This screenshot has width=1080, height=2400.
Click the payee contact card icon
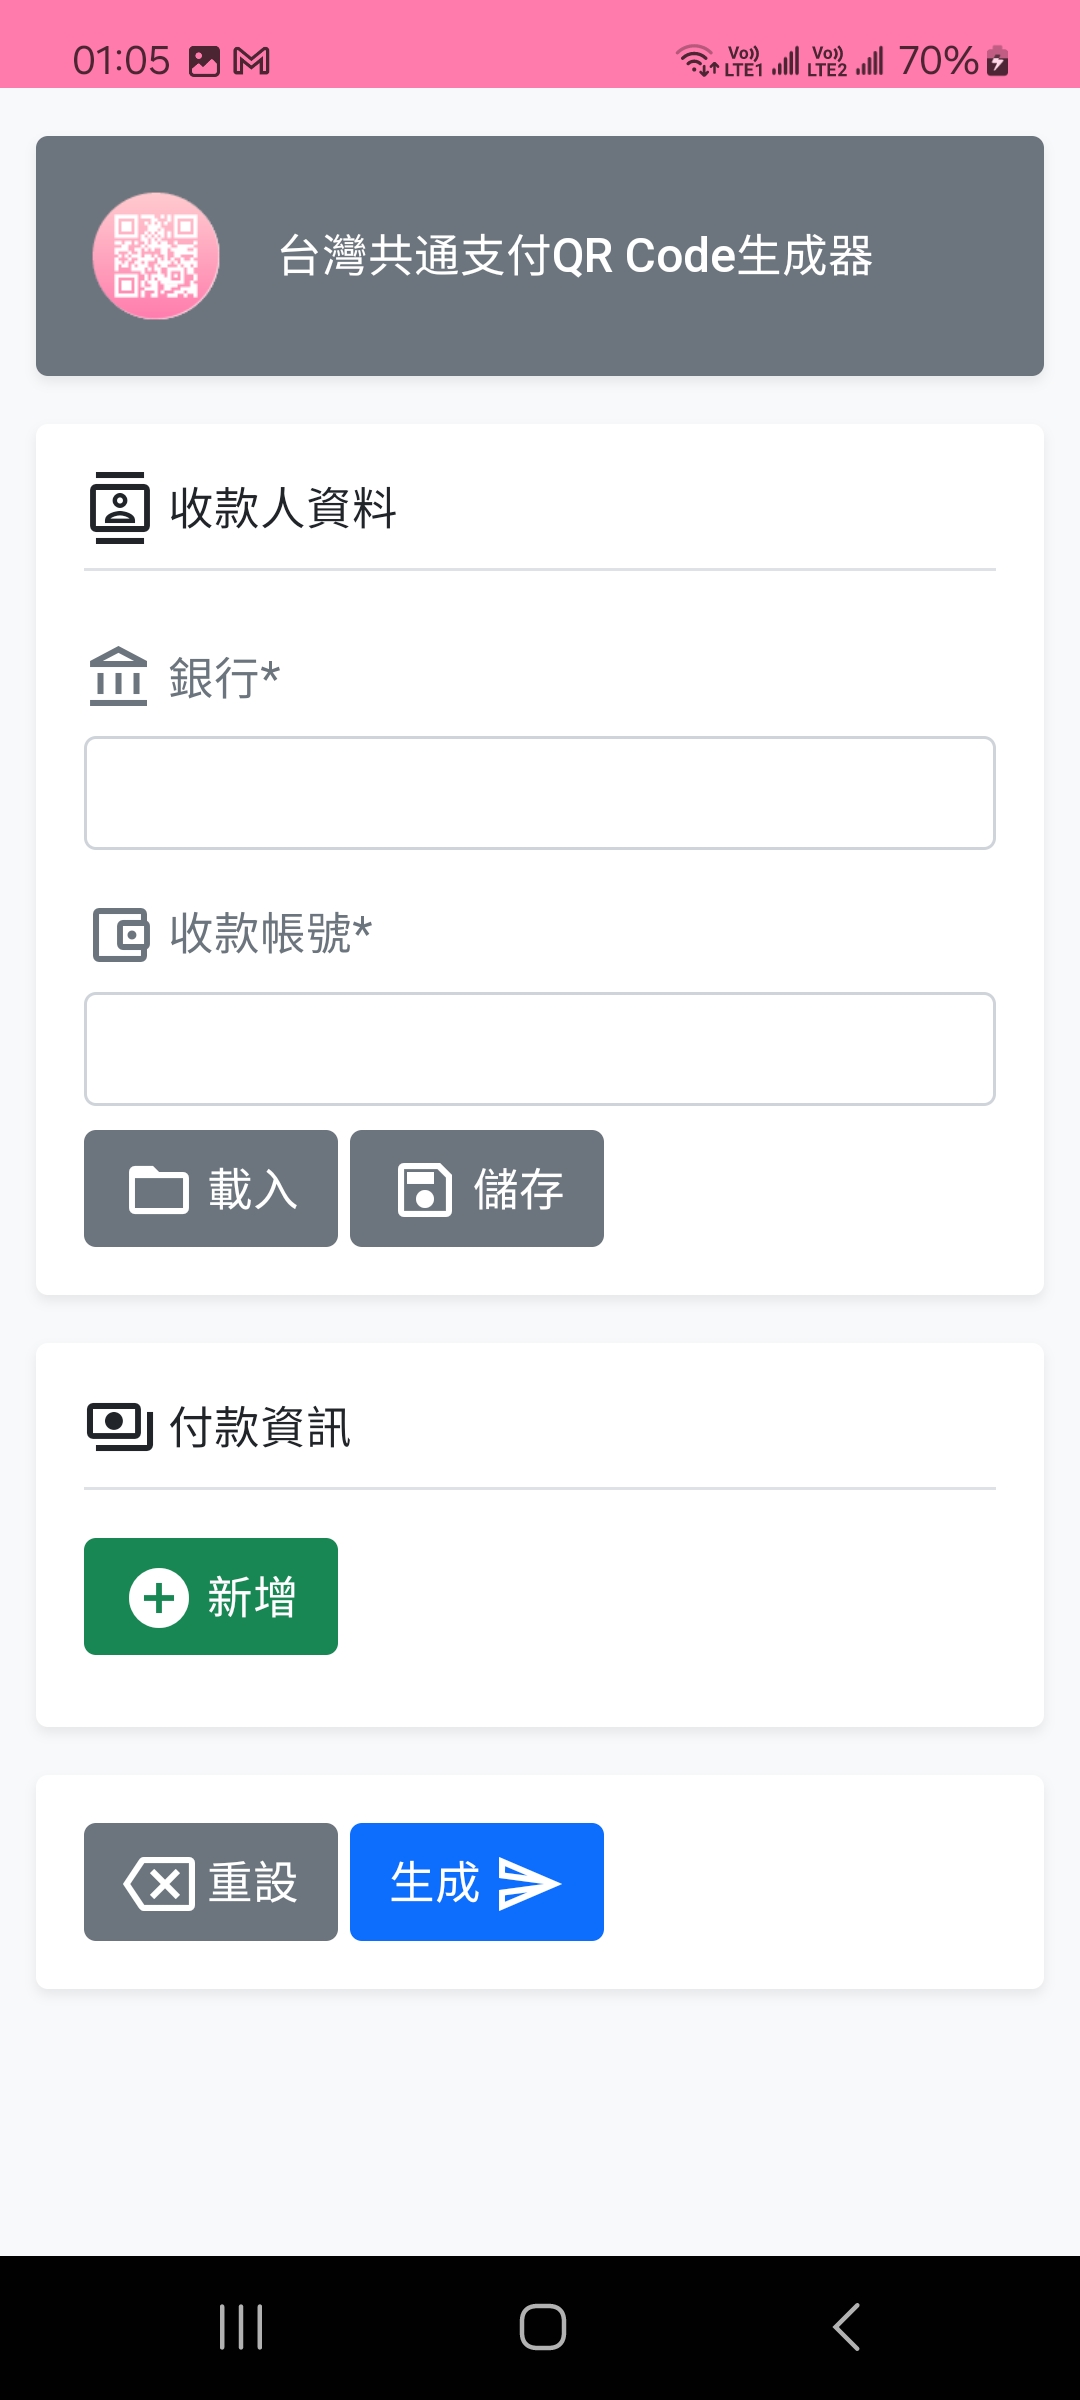click(x=120, y=508)
